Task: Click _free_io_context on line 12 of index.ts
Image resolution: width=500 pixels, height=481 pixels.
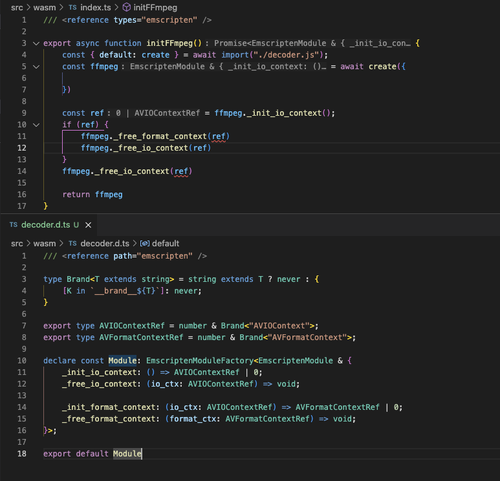Action: pyautogui.click(x=151, y=148)
